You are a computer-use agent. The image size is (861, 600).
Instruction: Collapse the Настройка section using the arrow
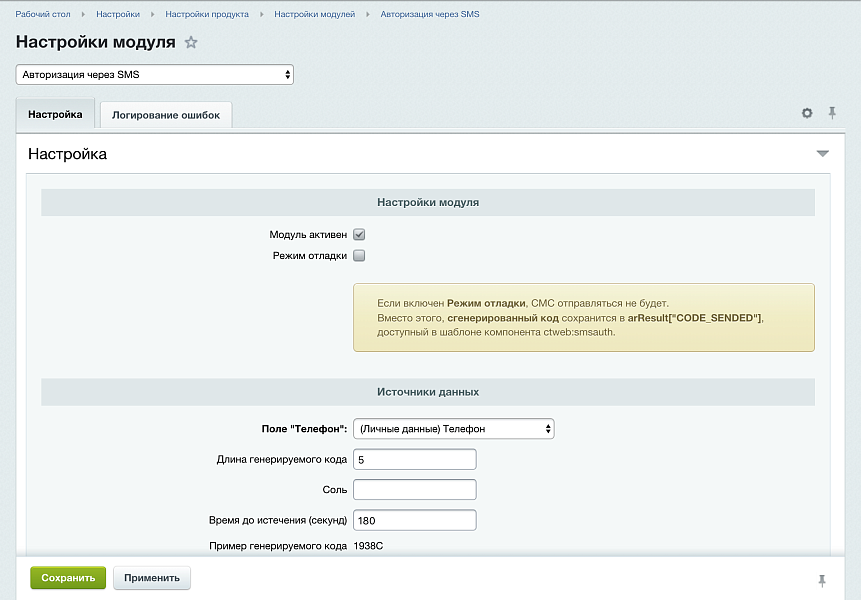[x=823, y=153]
